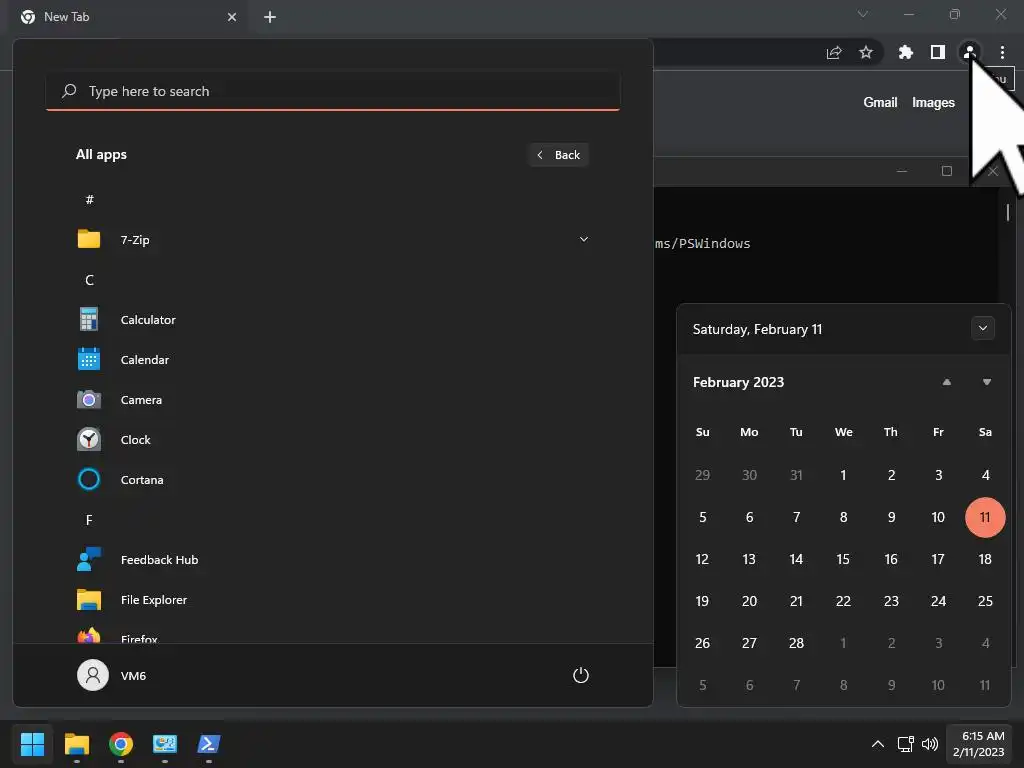1024x768 pixels.
Task: Open Firefox from the app list
Action: click(332, 635)
